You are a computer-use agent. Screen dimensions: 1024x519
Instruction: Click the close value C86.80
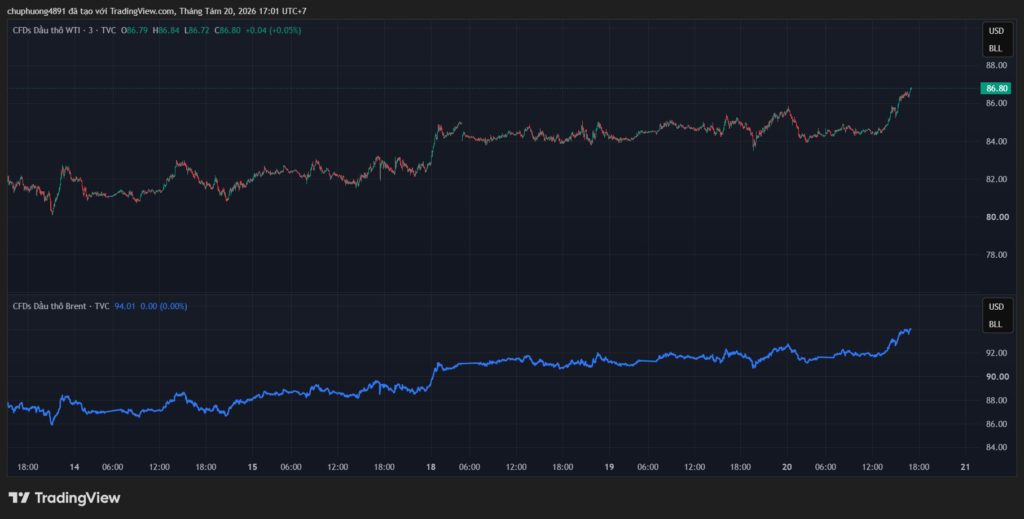click(x=227, y=30)
